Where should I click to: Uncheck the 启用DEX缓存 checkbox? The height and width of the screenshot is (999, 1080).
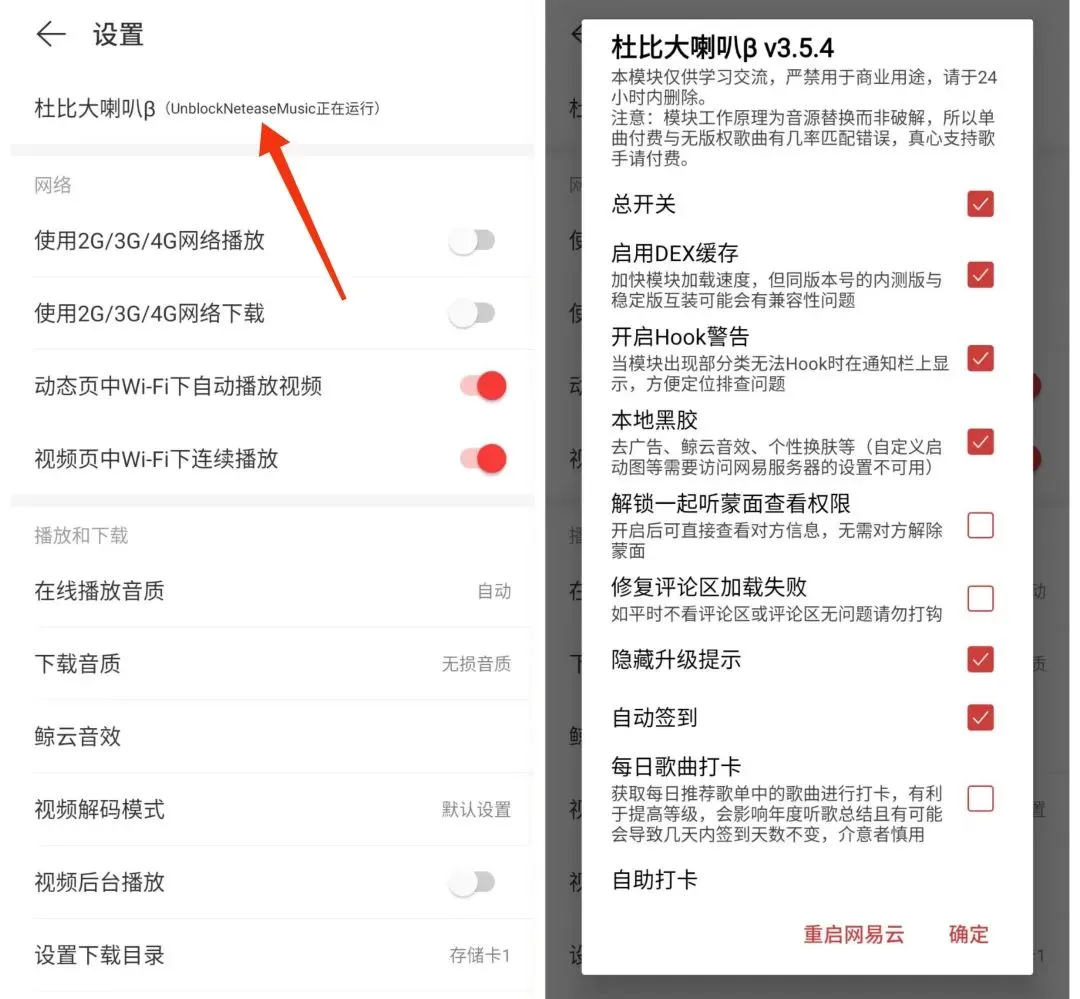point(980,275)
